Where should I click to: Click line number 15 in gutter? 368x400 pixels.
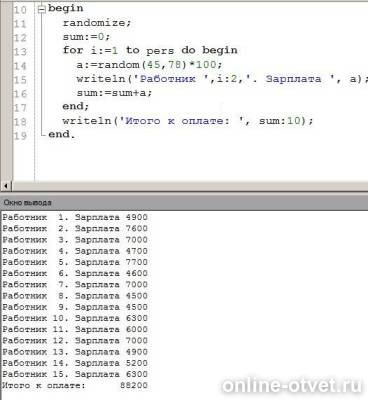point(20,80)
